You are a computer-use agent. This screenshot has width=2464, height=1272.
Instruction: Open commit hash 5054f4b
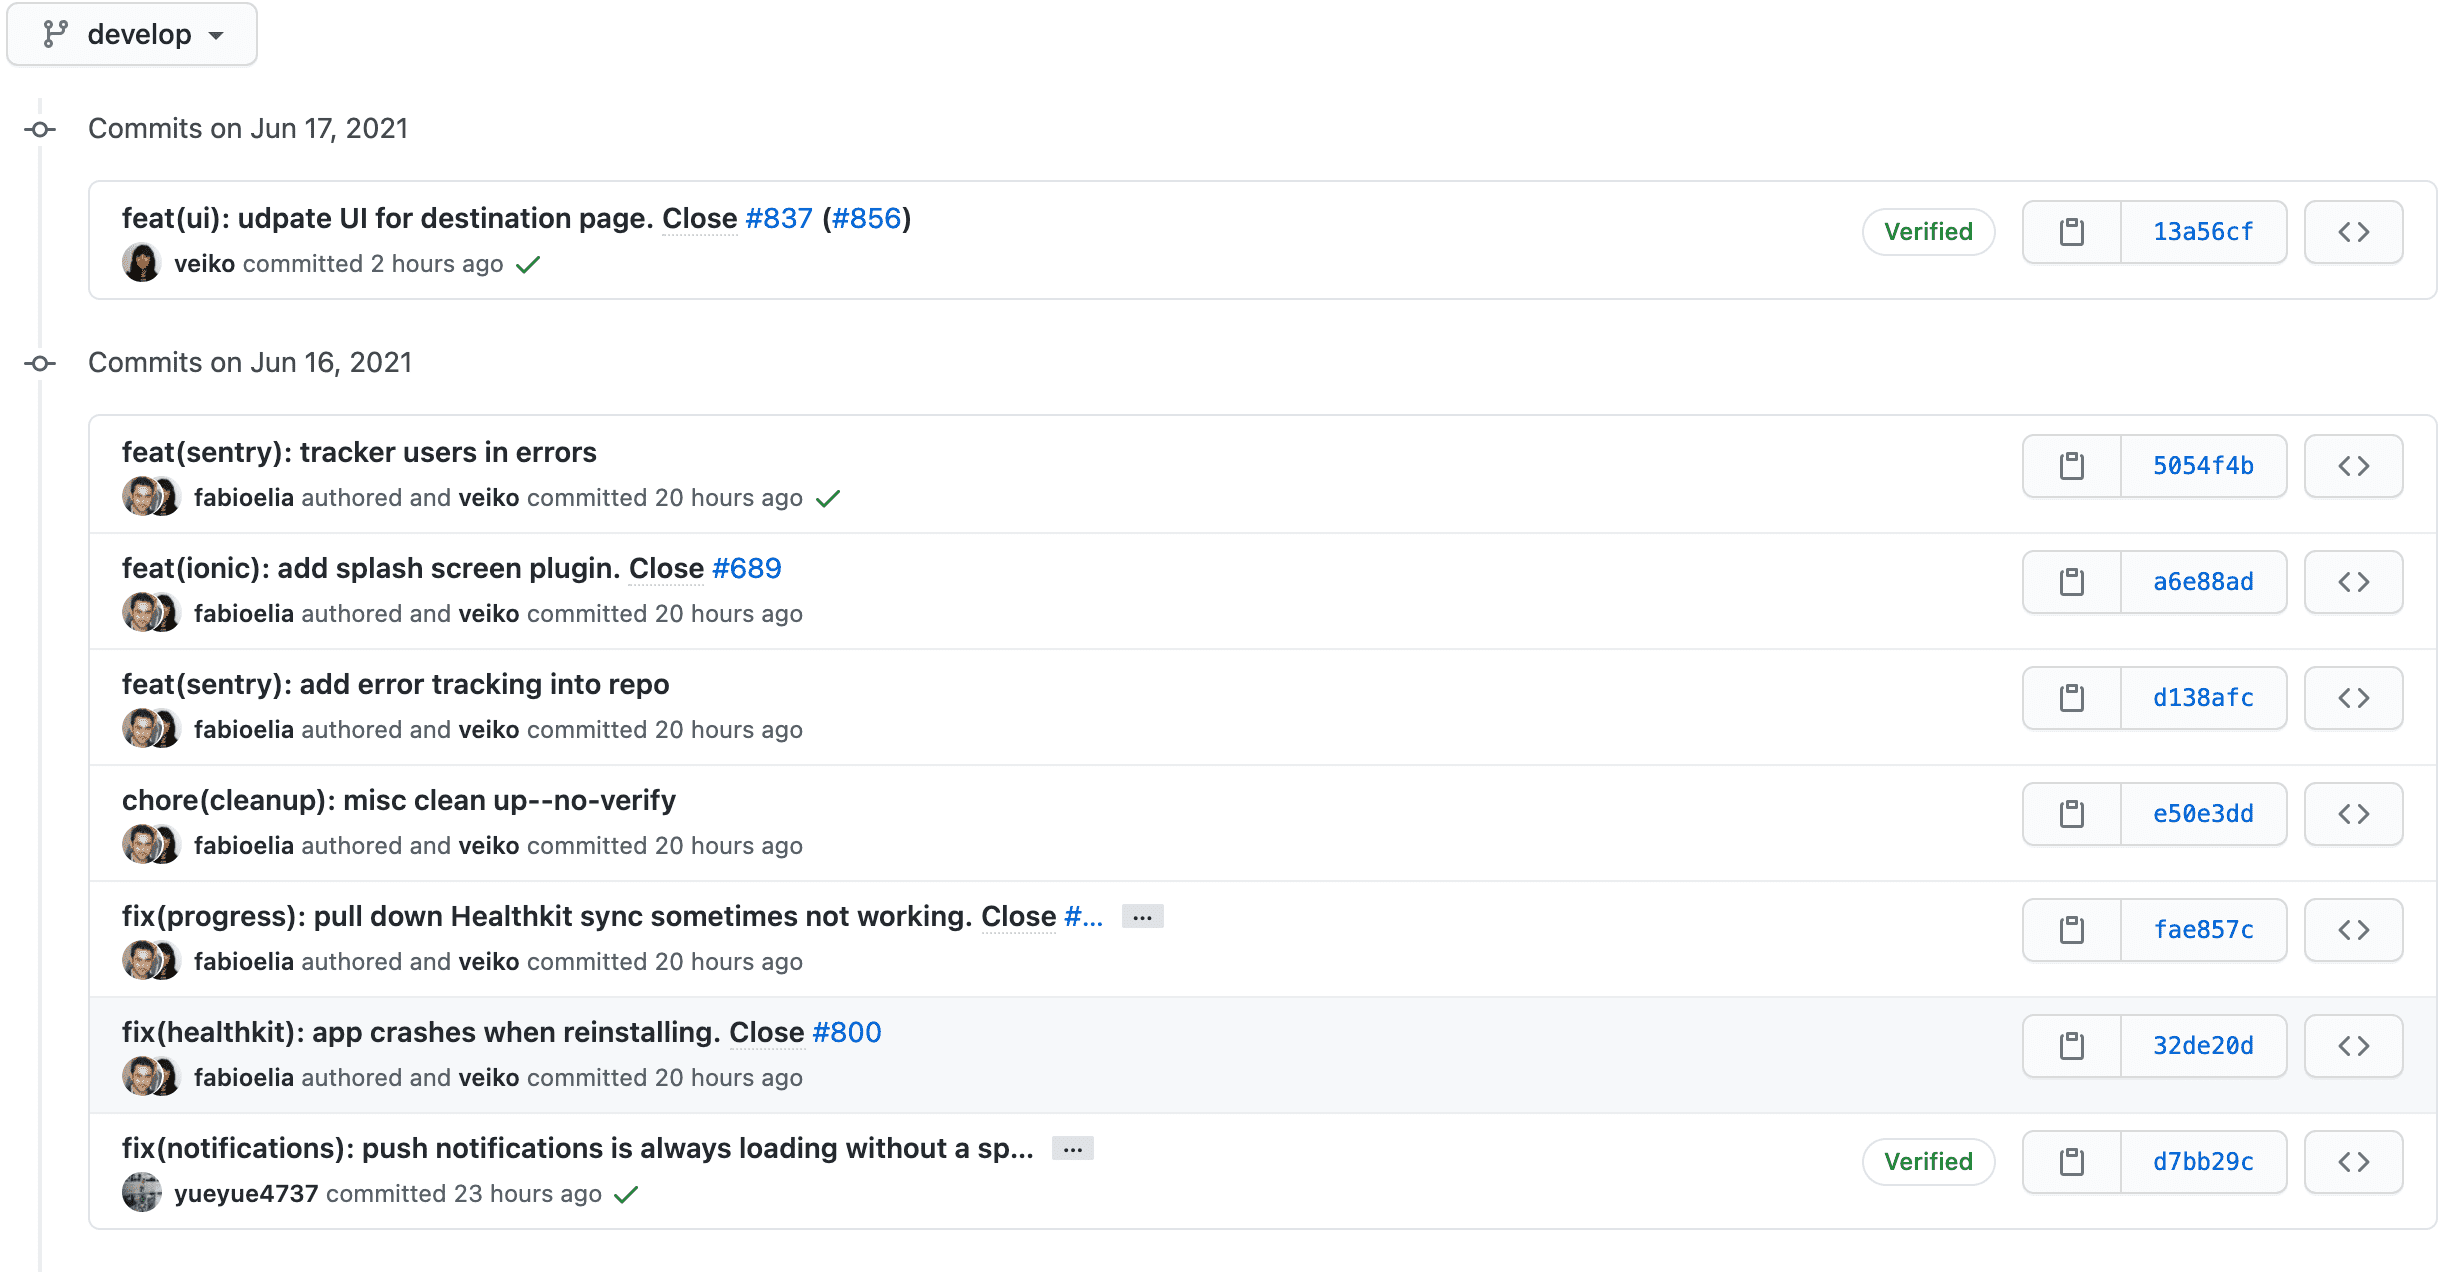pyautogui.click(x=2203, y=466)
